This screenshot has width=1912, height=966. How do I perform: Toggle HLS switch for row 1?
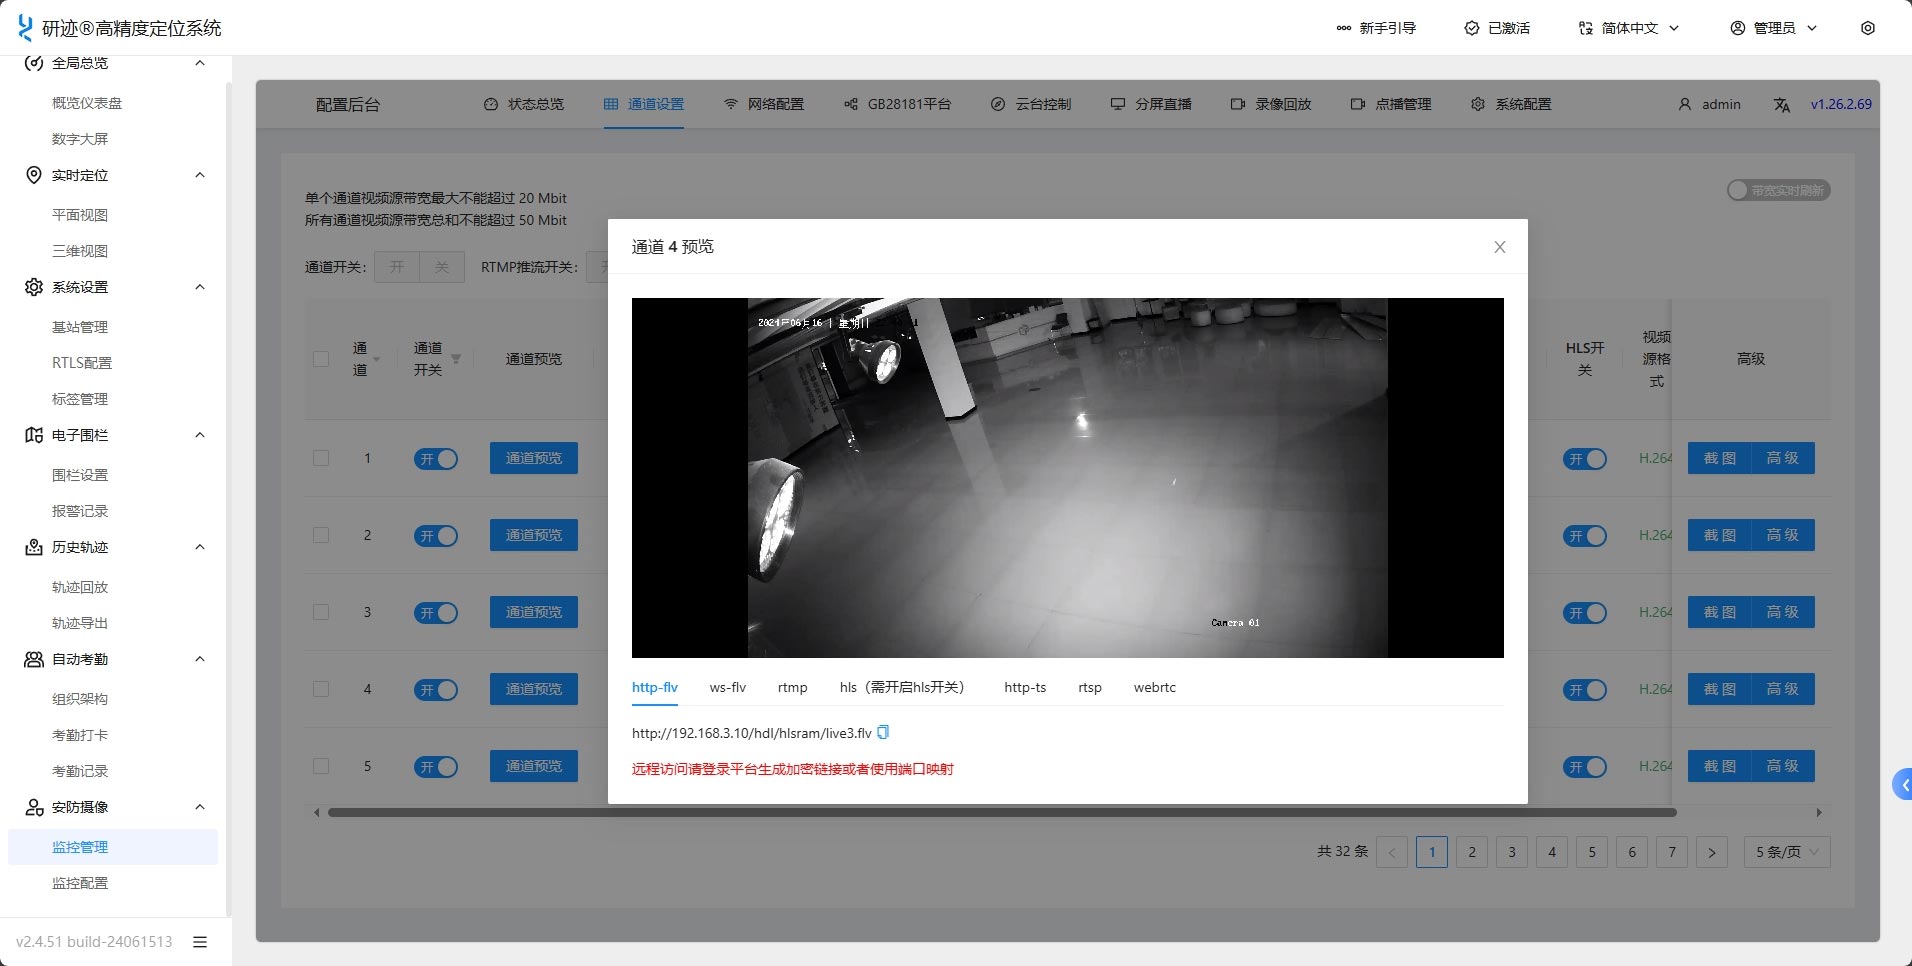point(1585,458)
